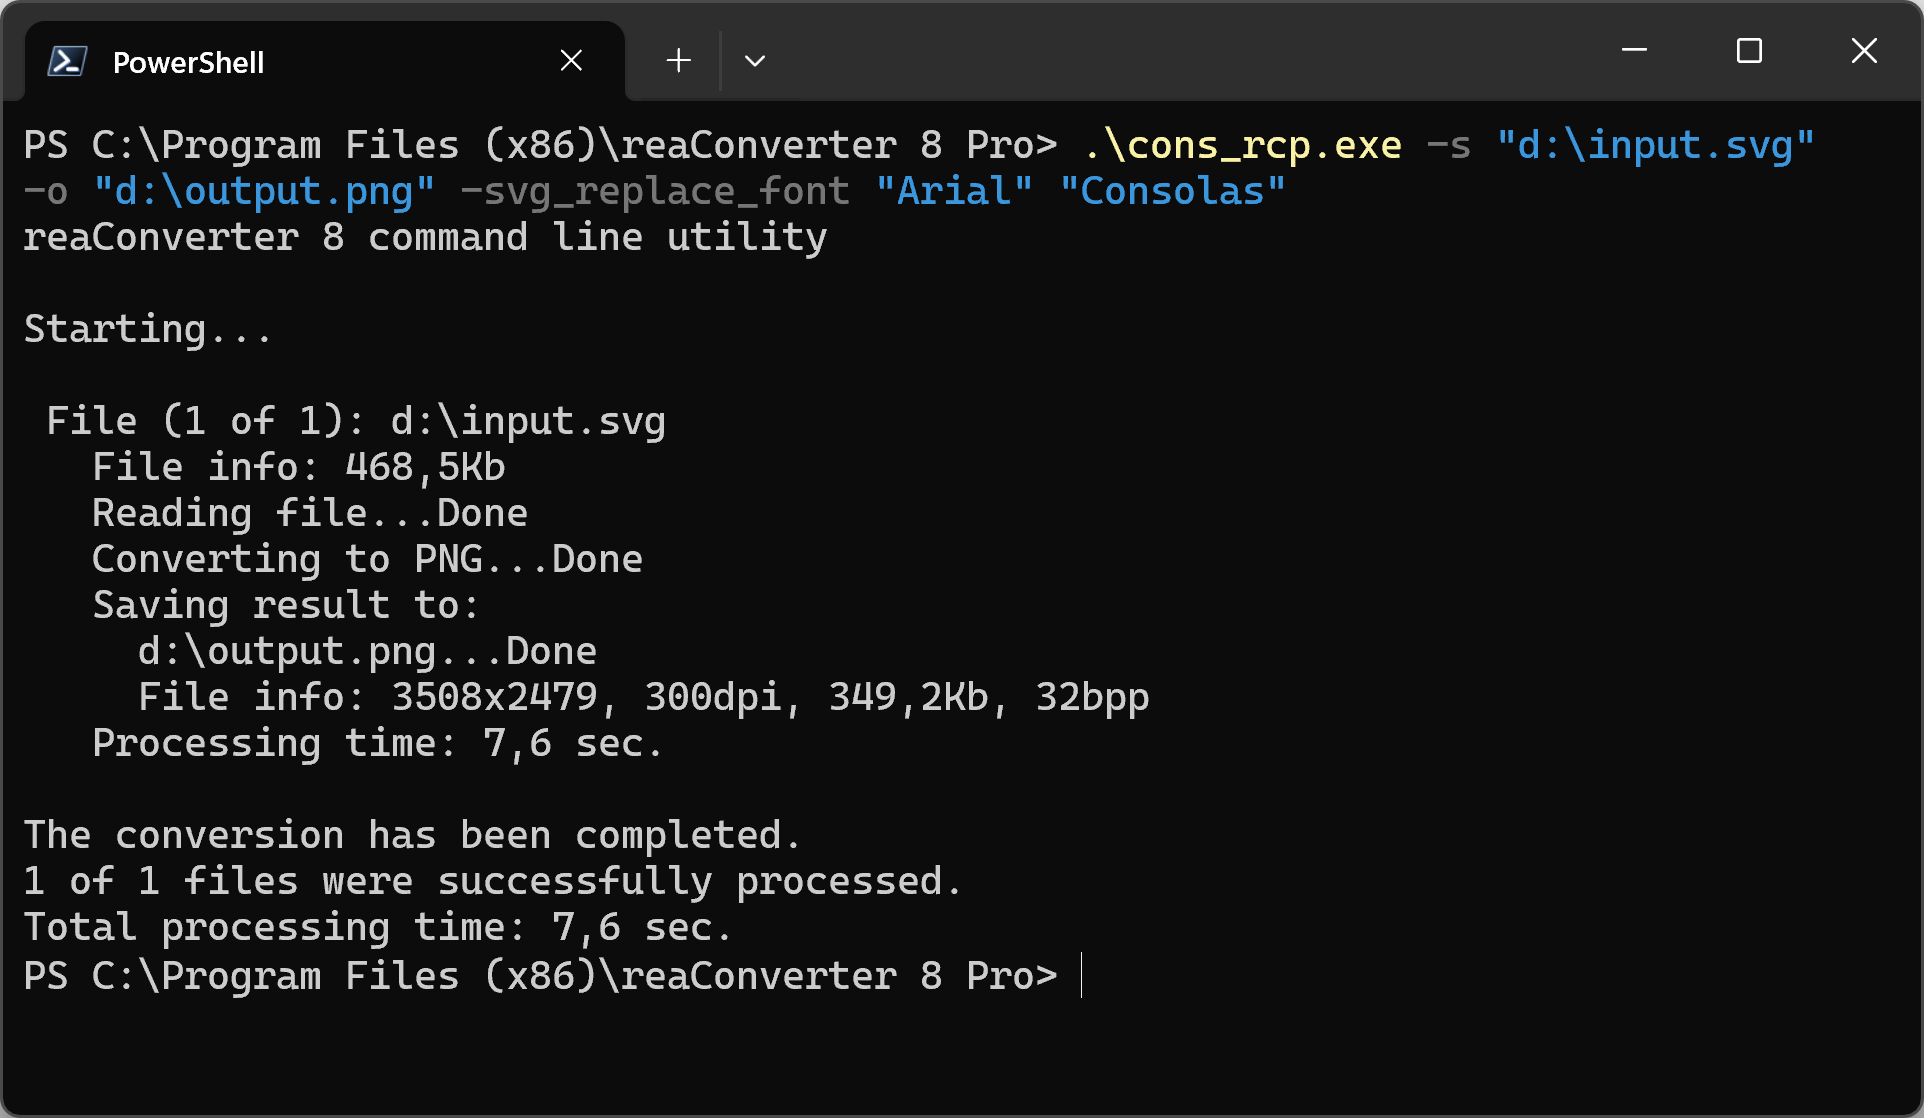Click the "d:\input.svg" source argument
1924x1118 pixels.
[x=1655, y=145]
